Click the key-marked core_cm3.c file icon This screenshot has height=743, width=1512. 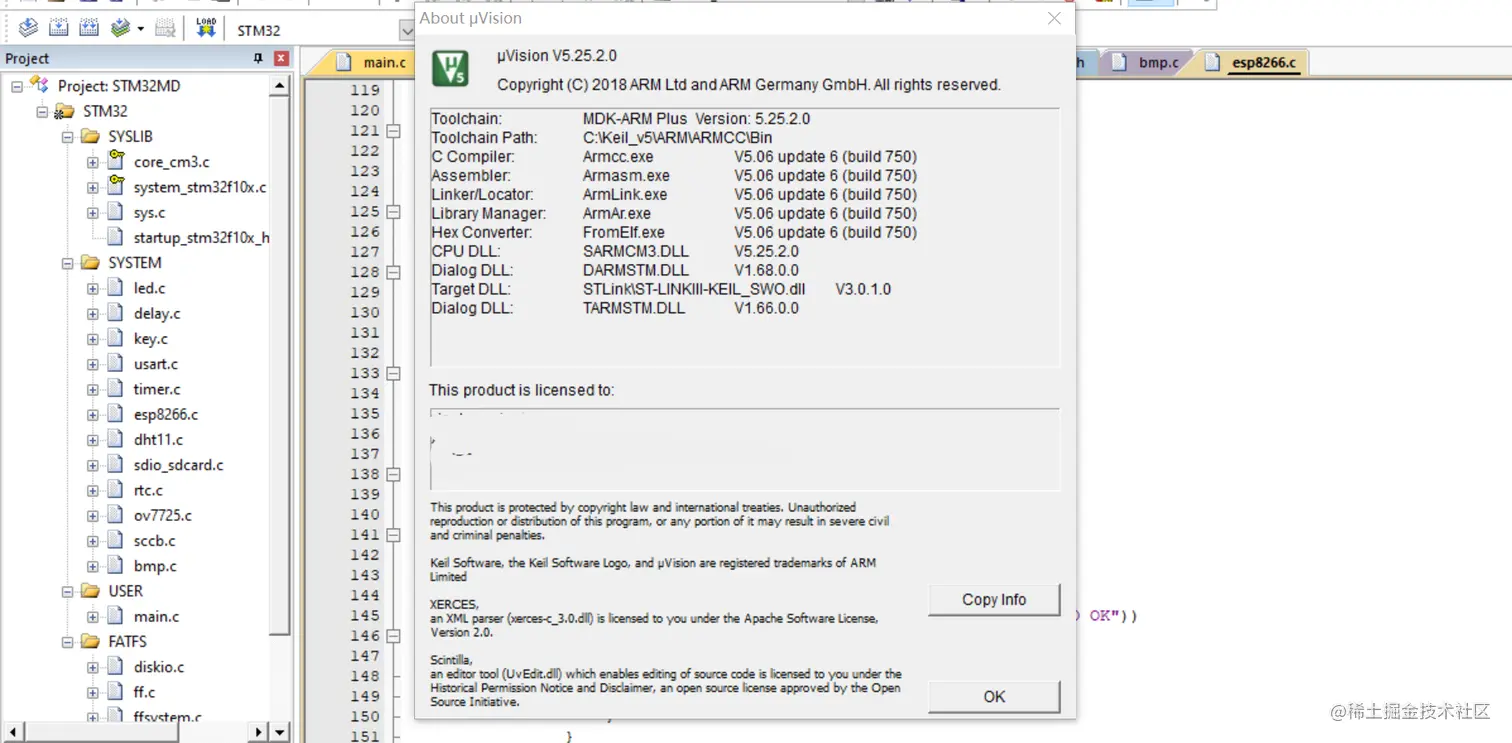[x=116, y=160]
